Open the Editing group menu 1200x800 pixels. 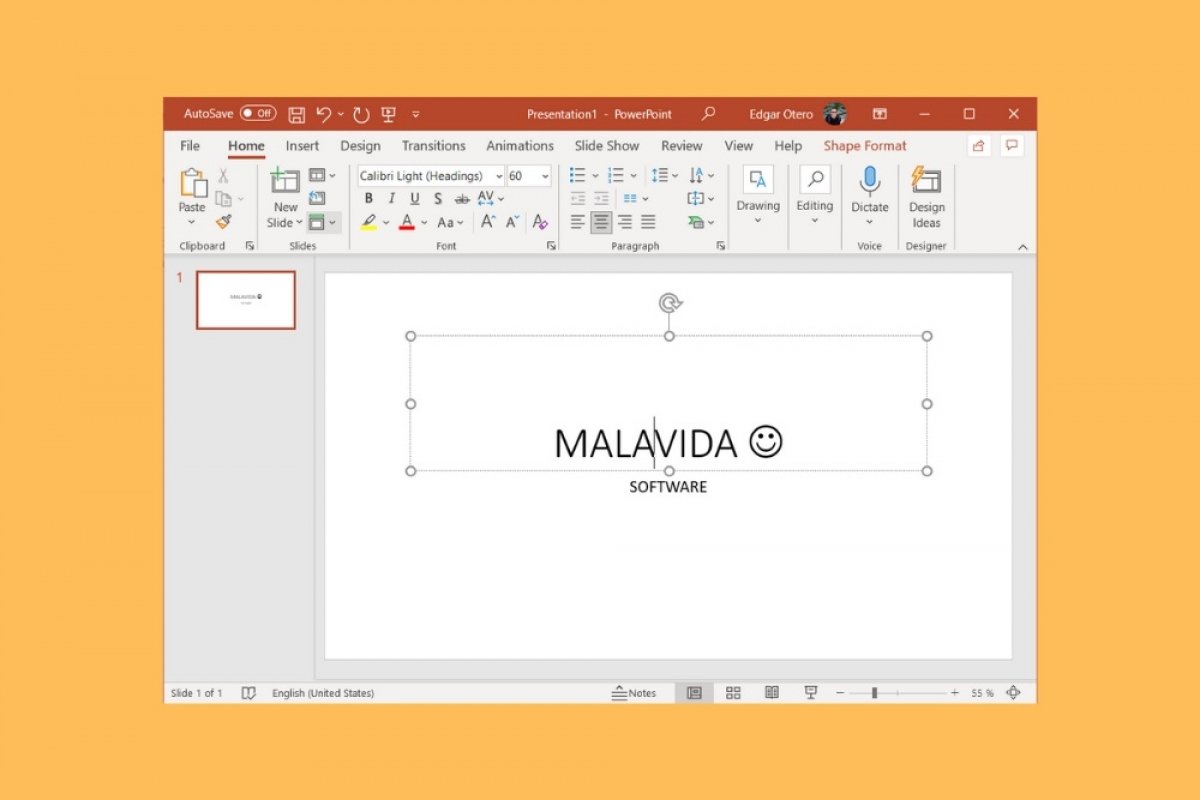815,196
